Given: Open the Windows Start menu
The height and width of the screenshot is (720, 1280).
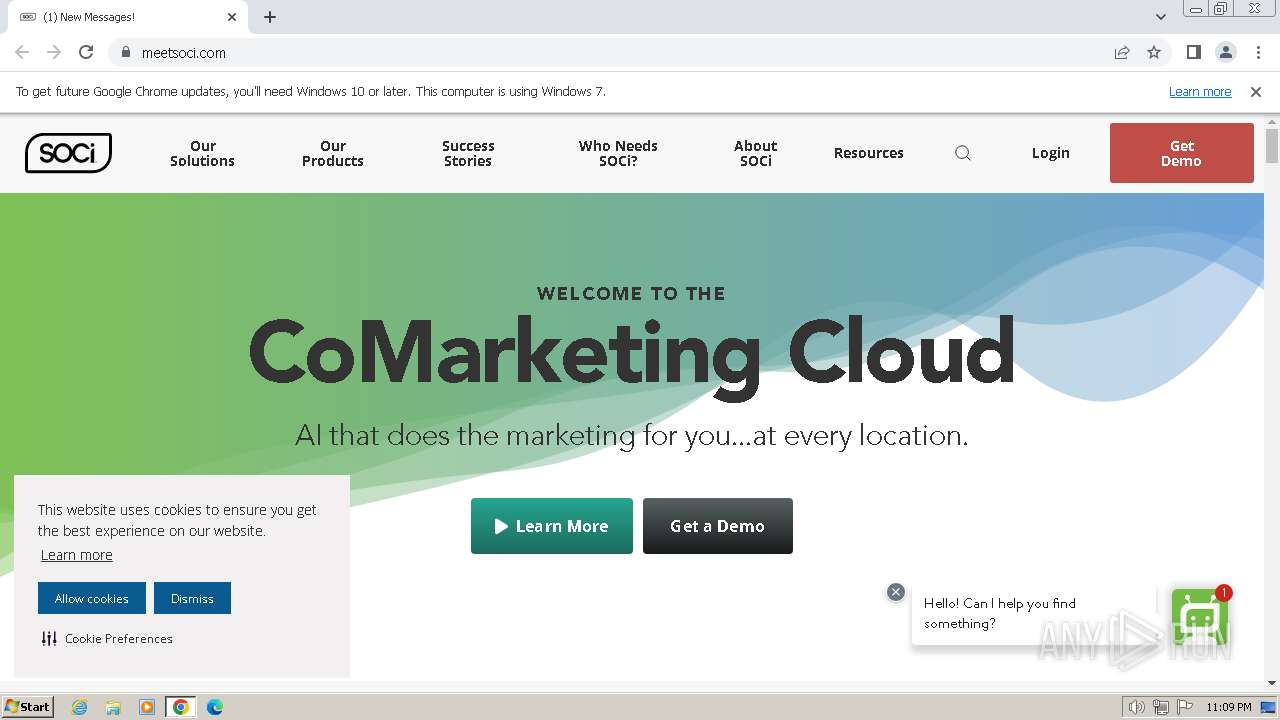Looking at the screenshot, I should (28, 707).
